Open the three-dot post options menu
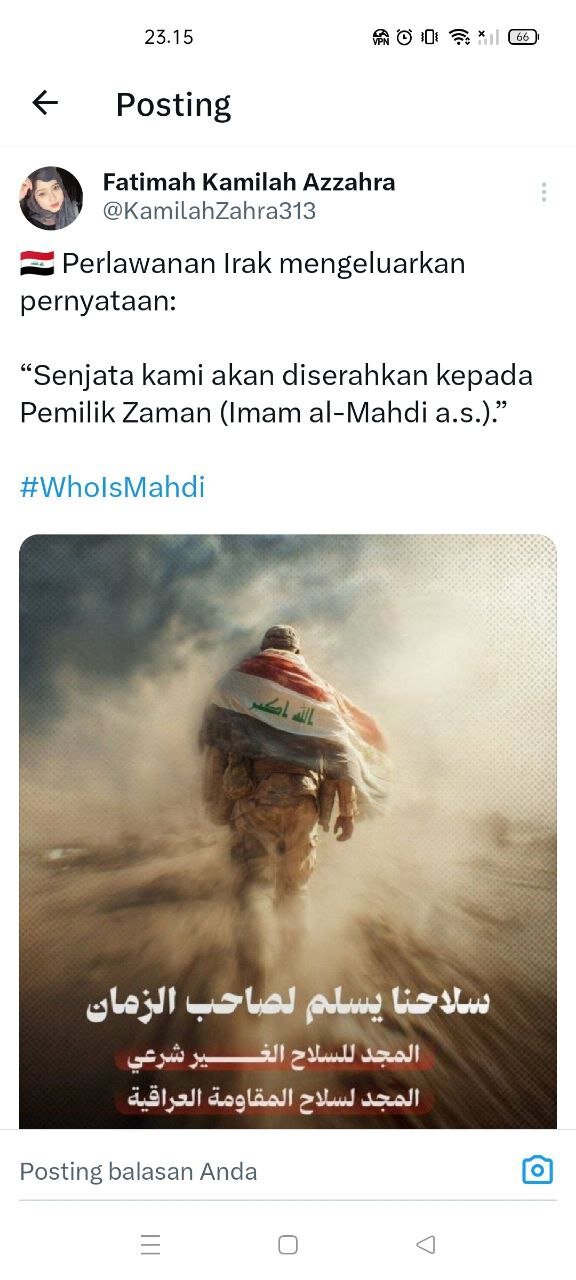The height and width of the screenshot is (1280, 576). 543,192
